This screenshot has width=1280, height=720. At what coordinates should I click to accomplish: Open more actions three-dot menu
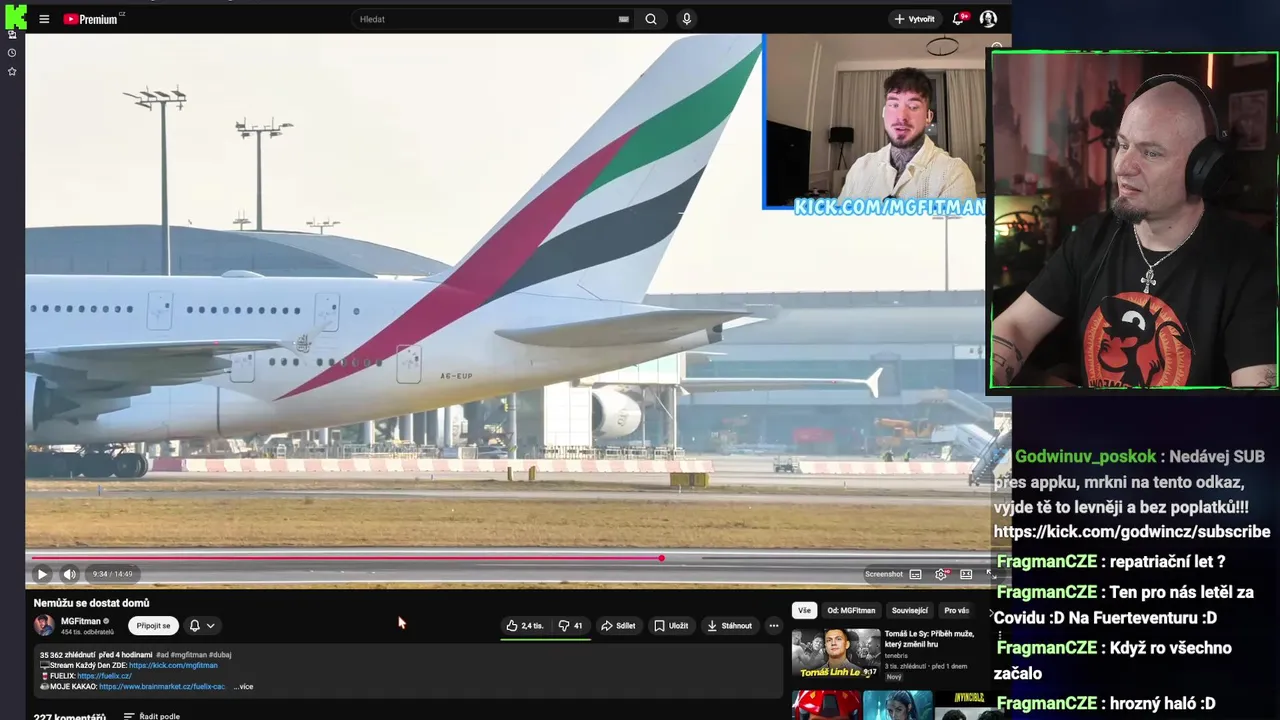click(x=773, y=625)
